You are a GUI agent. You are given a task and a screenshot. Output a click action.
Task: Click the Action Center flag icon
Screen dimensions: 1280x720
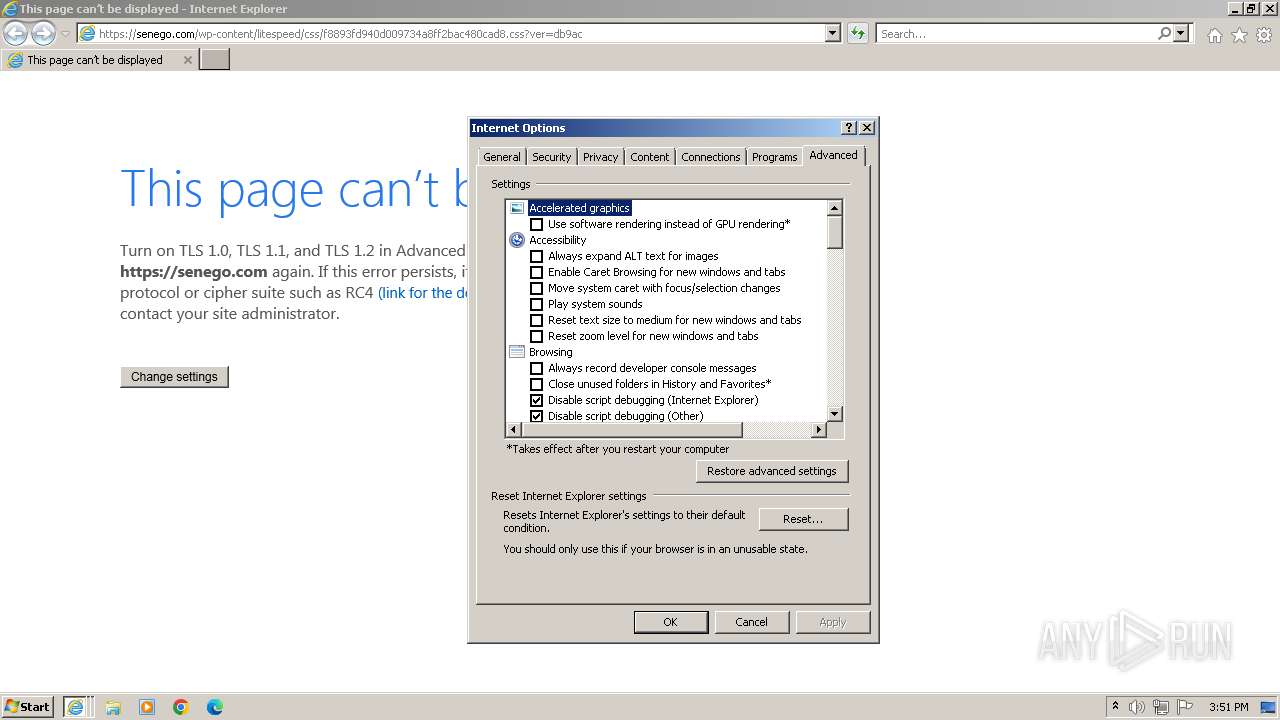[x=1185, y=707]
